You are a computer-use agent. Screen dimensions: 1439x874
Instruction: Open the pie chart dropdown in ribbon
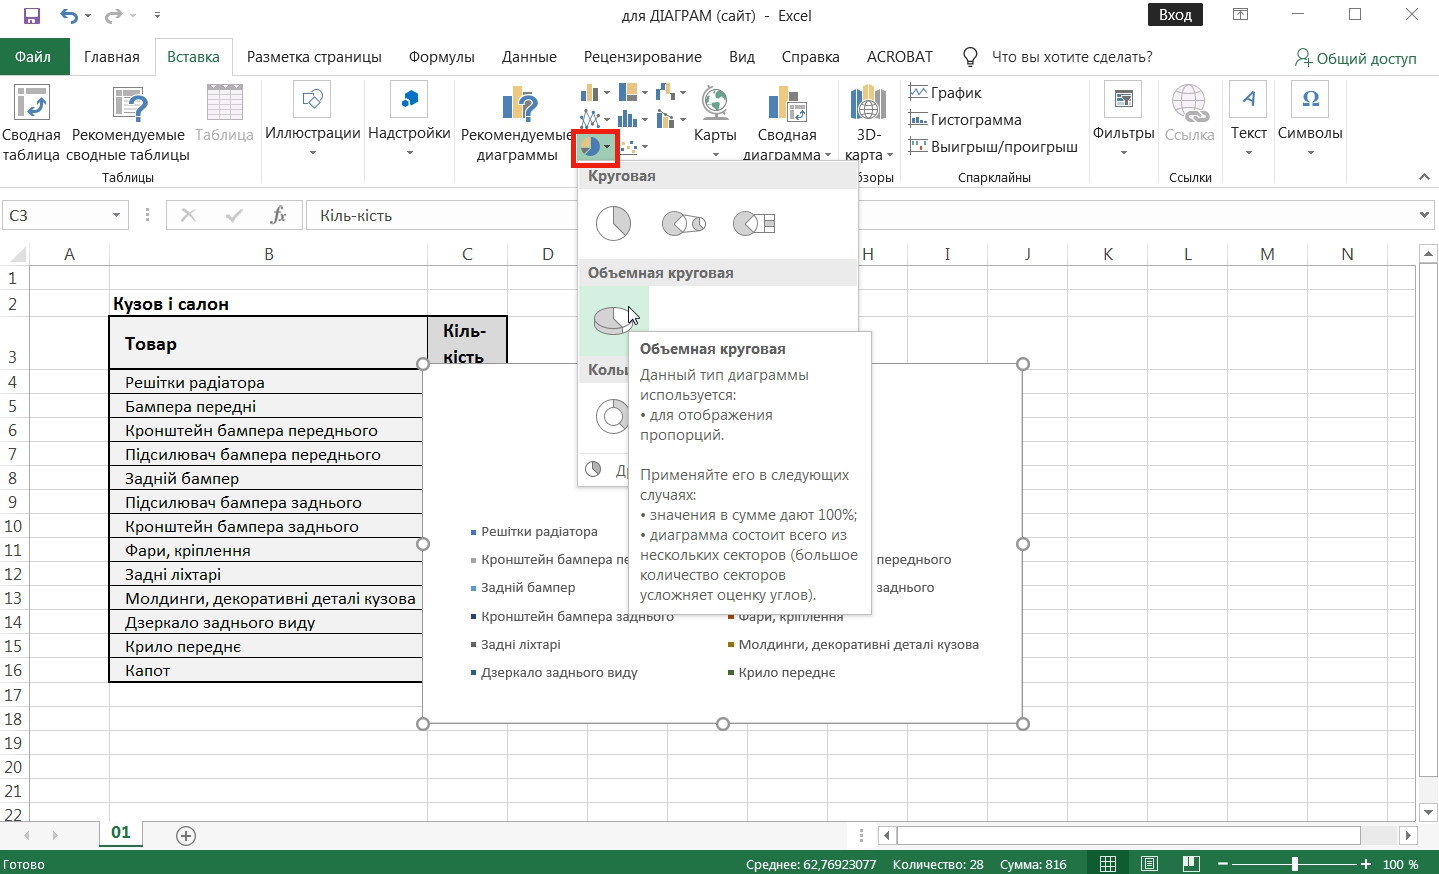coord(595,148)
